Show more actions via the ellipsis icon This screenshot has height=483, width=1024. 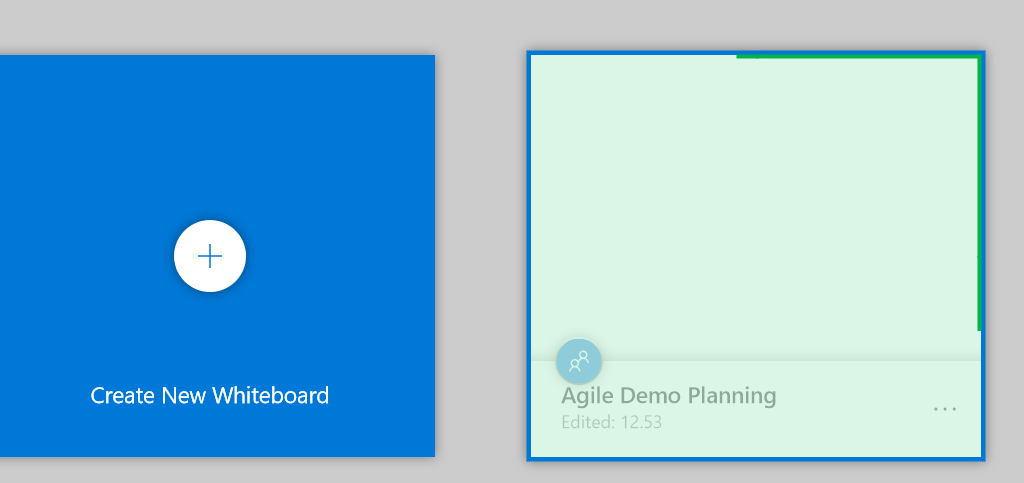pos(944,409)
